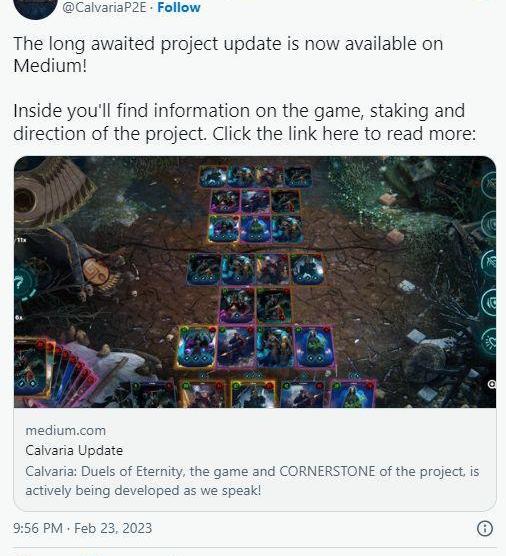Click the 9:56 PM Feb 23, 2023 timestamp
The image size is (506, 556).
click(83, 528)
